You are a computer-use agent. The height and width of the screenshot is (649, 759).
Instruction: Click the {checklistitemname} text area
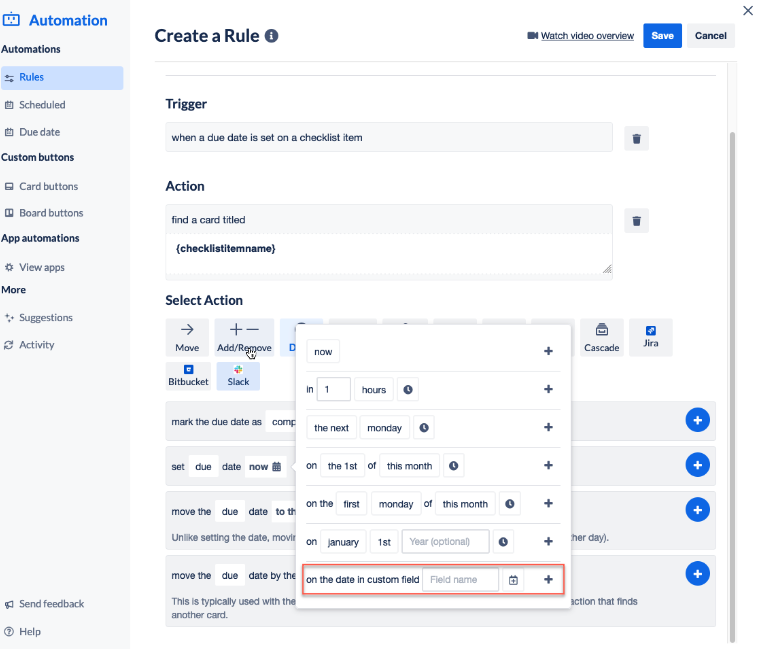click(389, 255)
